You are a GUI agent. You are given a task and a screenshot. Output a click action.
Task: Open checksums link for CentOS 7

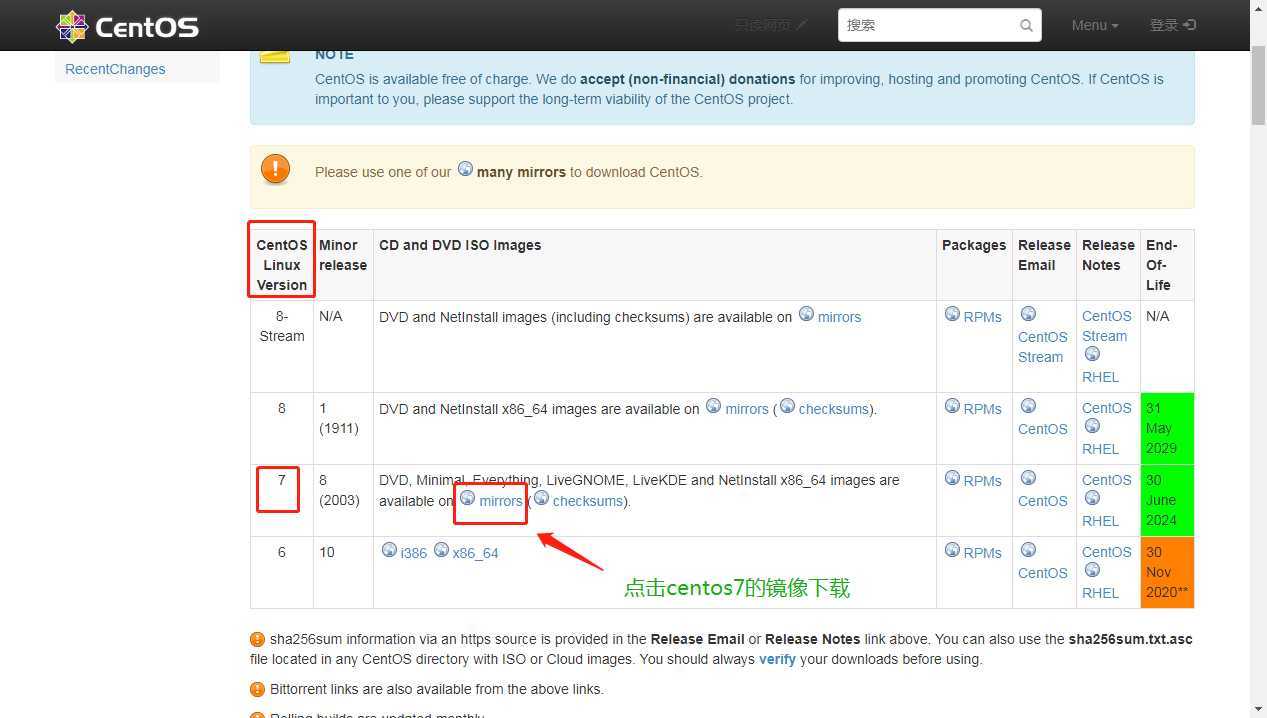587,501
